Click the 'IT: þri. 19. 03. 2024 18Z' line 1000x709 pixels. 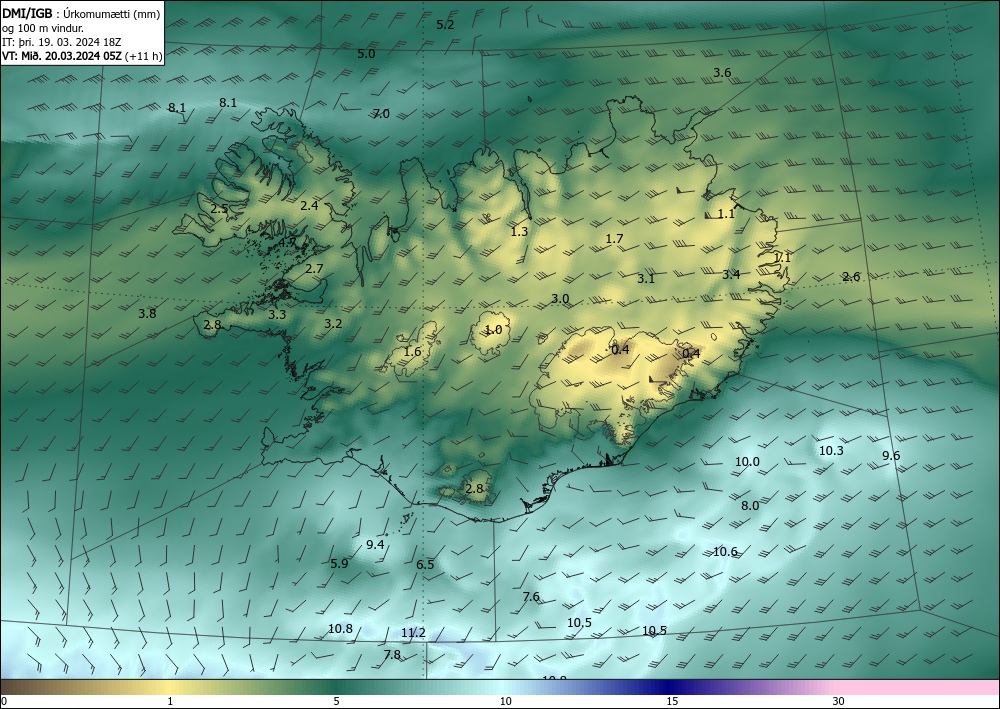click(62, 42)
